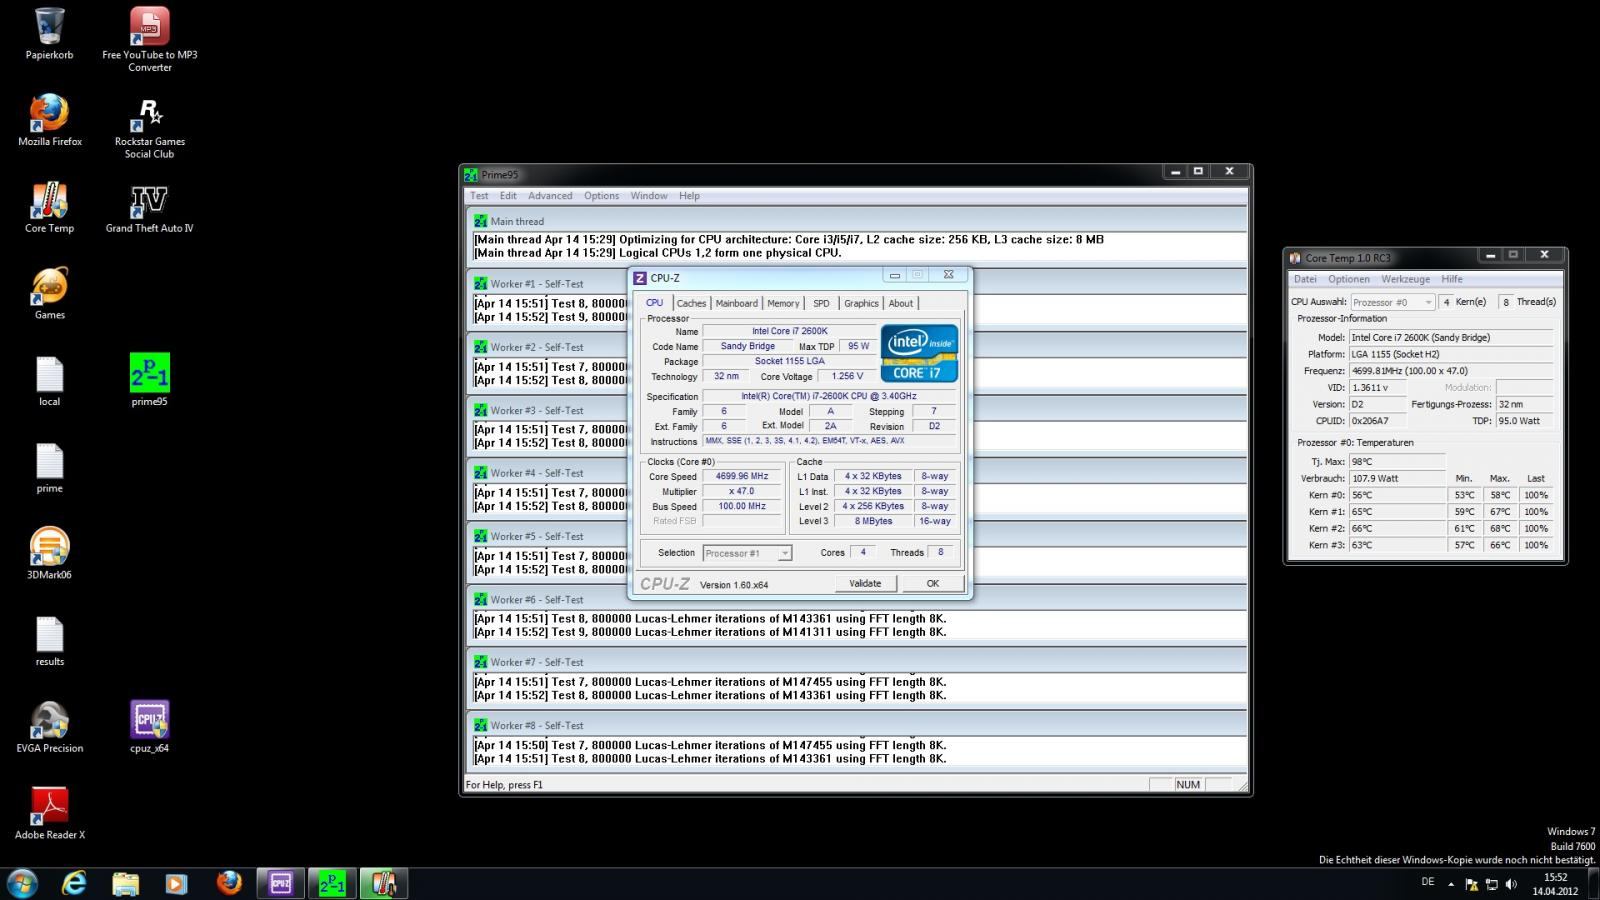This screenshot has width=1600, height=900.
Task: Switch to Prime95 taskbar button
Action: click(x=332, y=883)
